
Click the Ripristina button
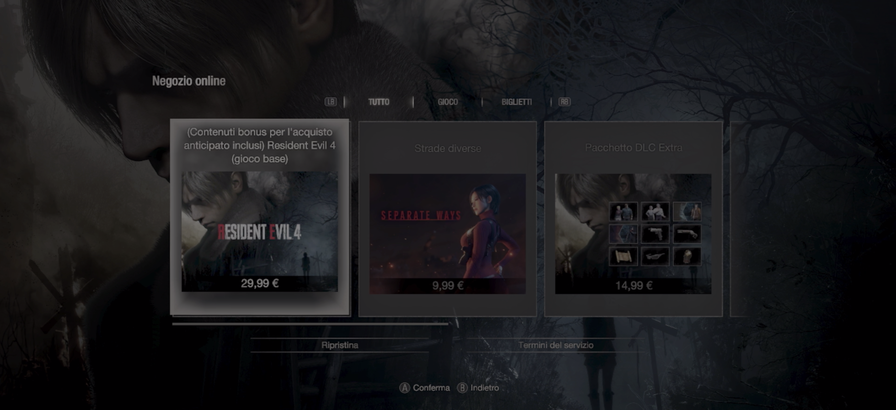340,344
